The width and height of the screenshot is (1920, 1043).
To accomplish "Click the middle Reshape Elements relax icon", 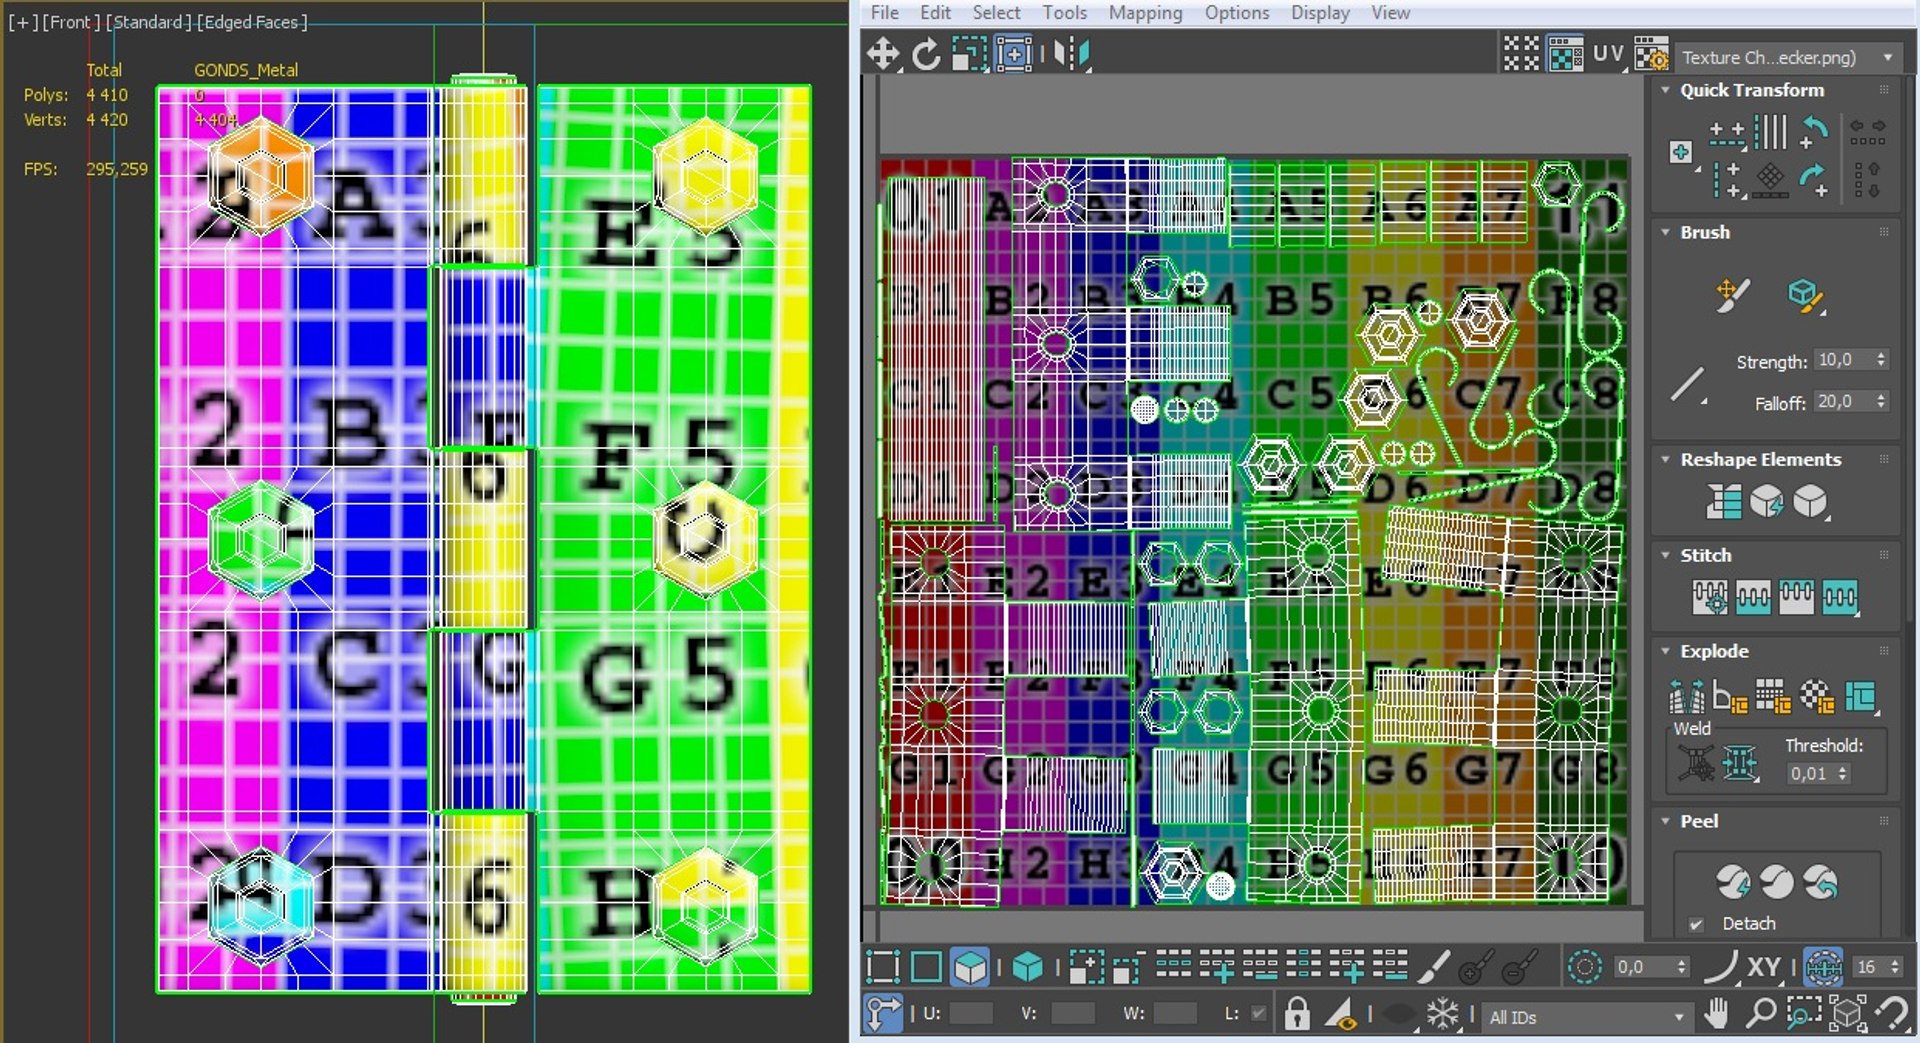I will tap(1767, 501).
